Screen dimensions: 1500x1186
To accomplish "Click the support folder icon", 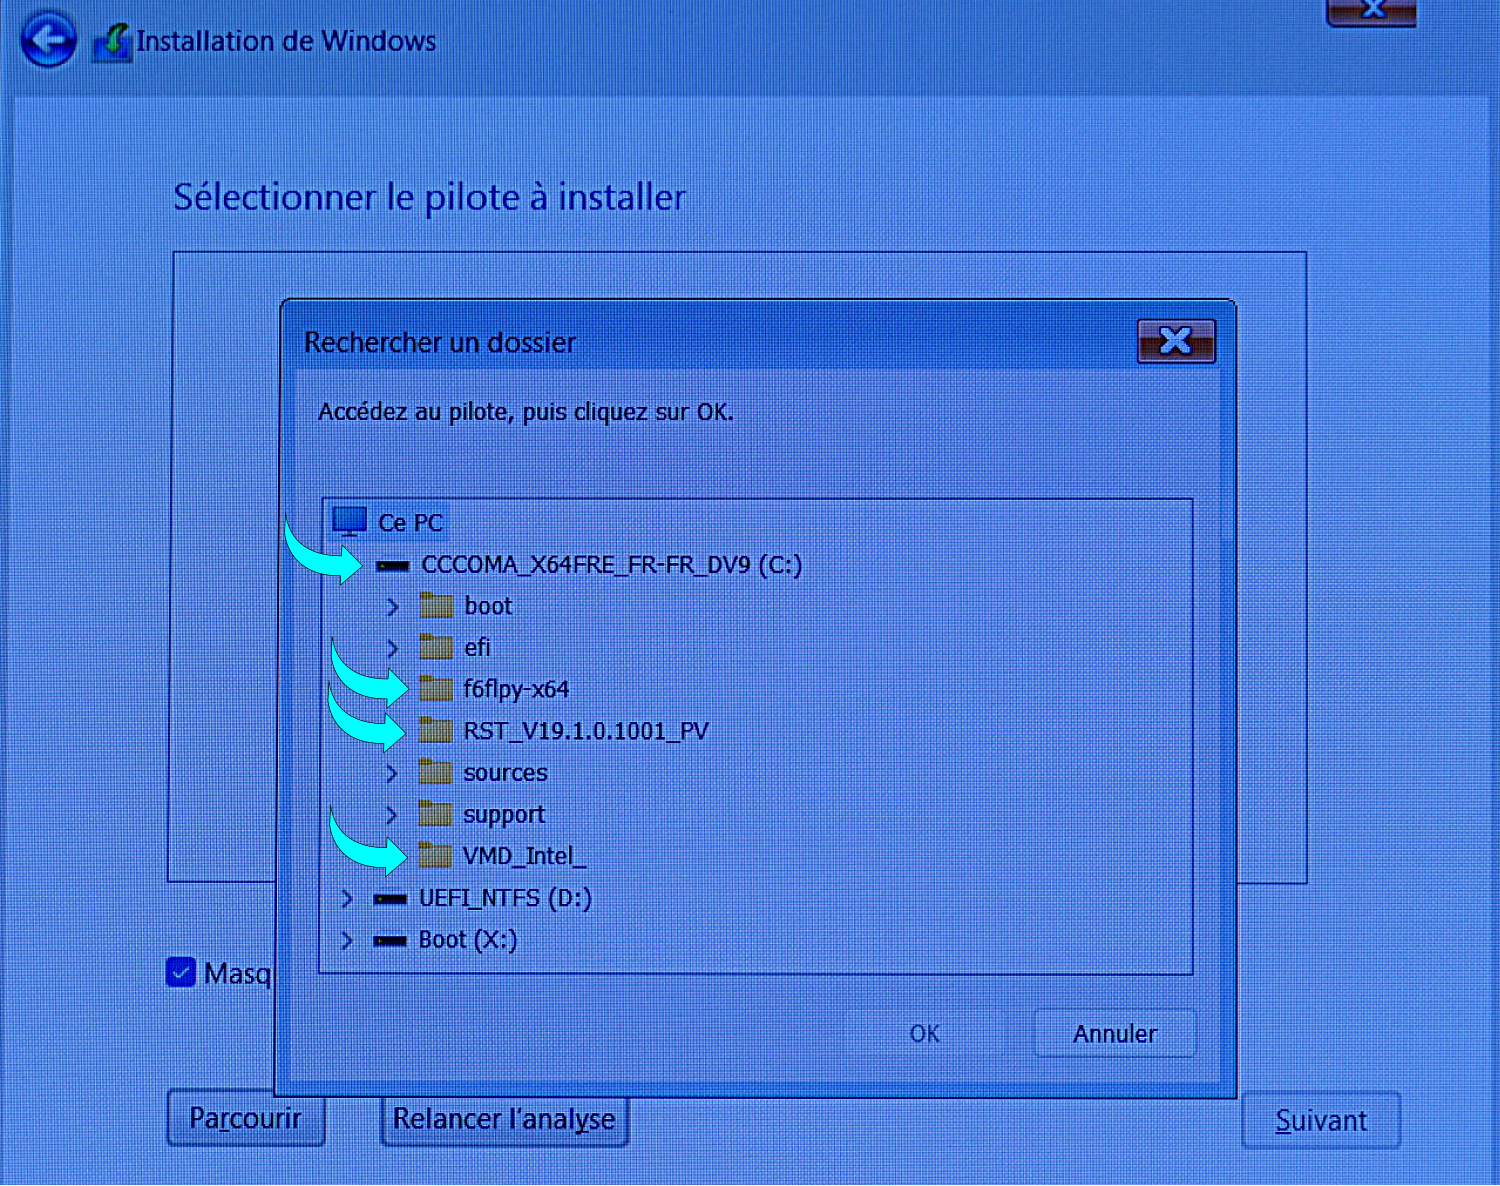I will point(435,813).
